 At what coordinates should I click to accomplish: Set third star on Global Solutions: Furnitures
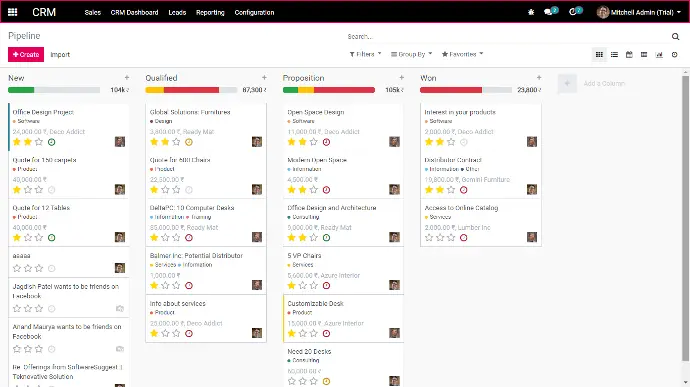(x=176, y=142)
